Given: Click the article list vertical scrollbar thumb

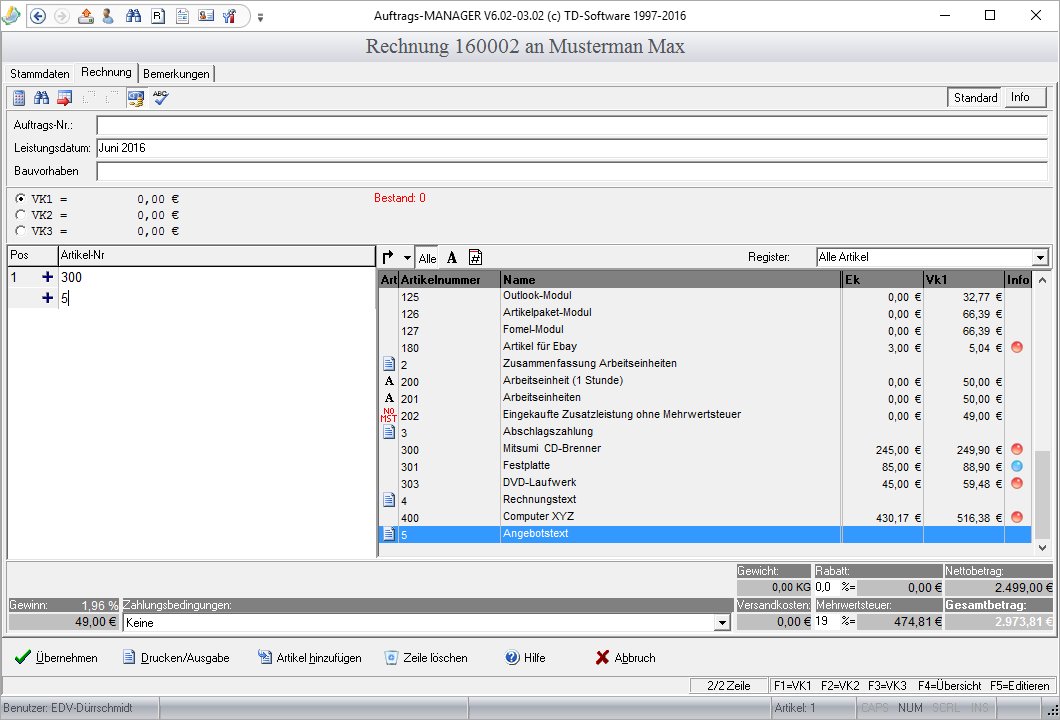Looking at the screenshot, I should click(x=1042, y=494).
